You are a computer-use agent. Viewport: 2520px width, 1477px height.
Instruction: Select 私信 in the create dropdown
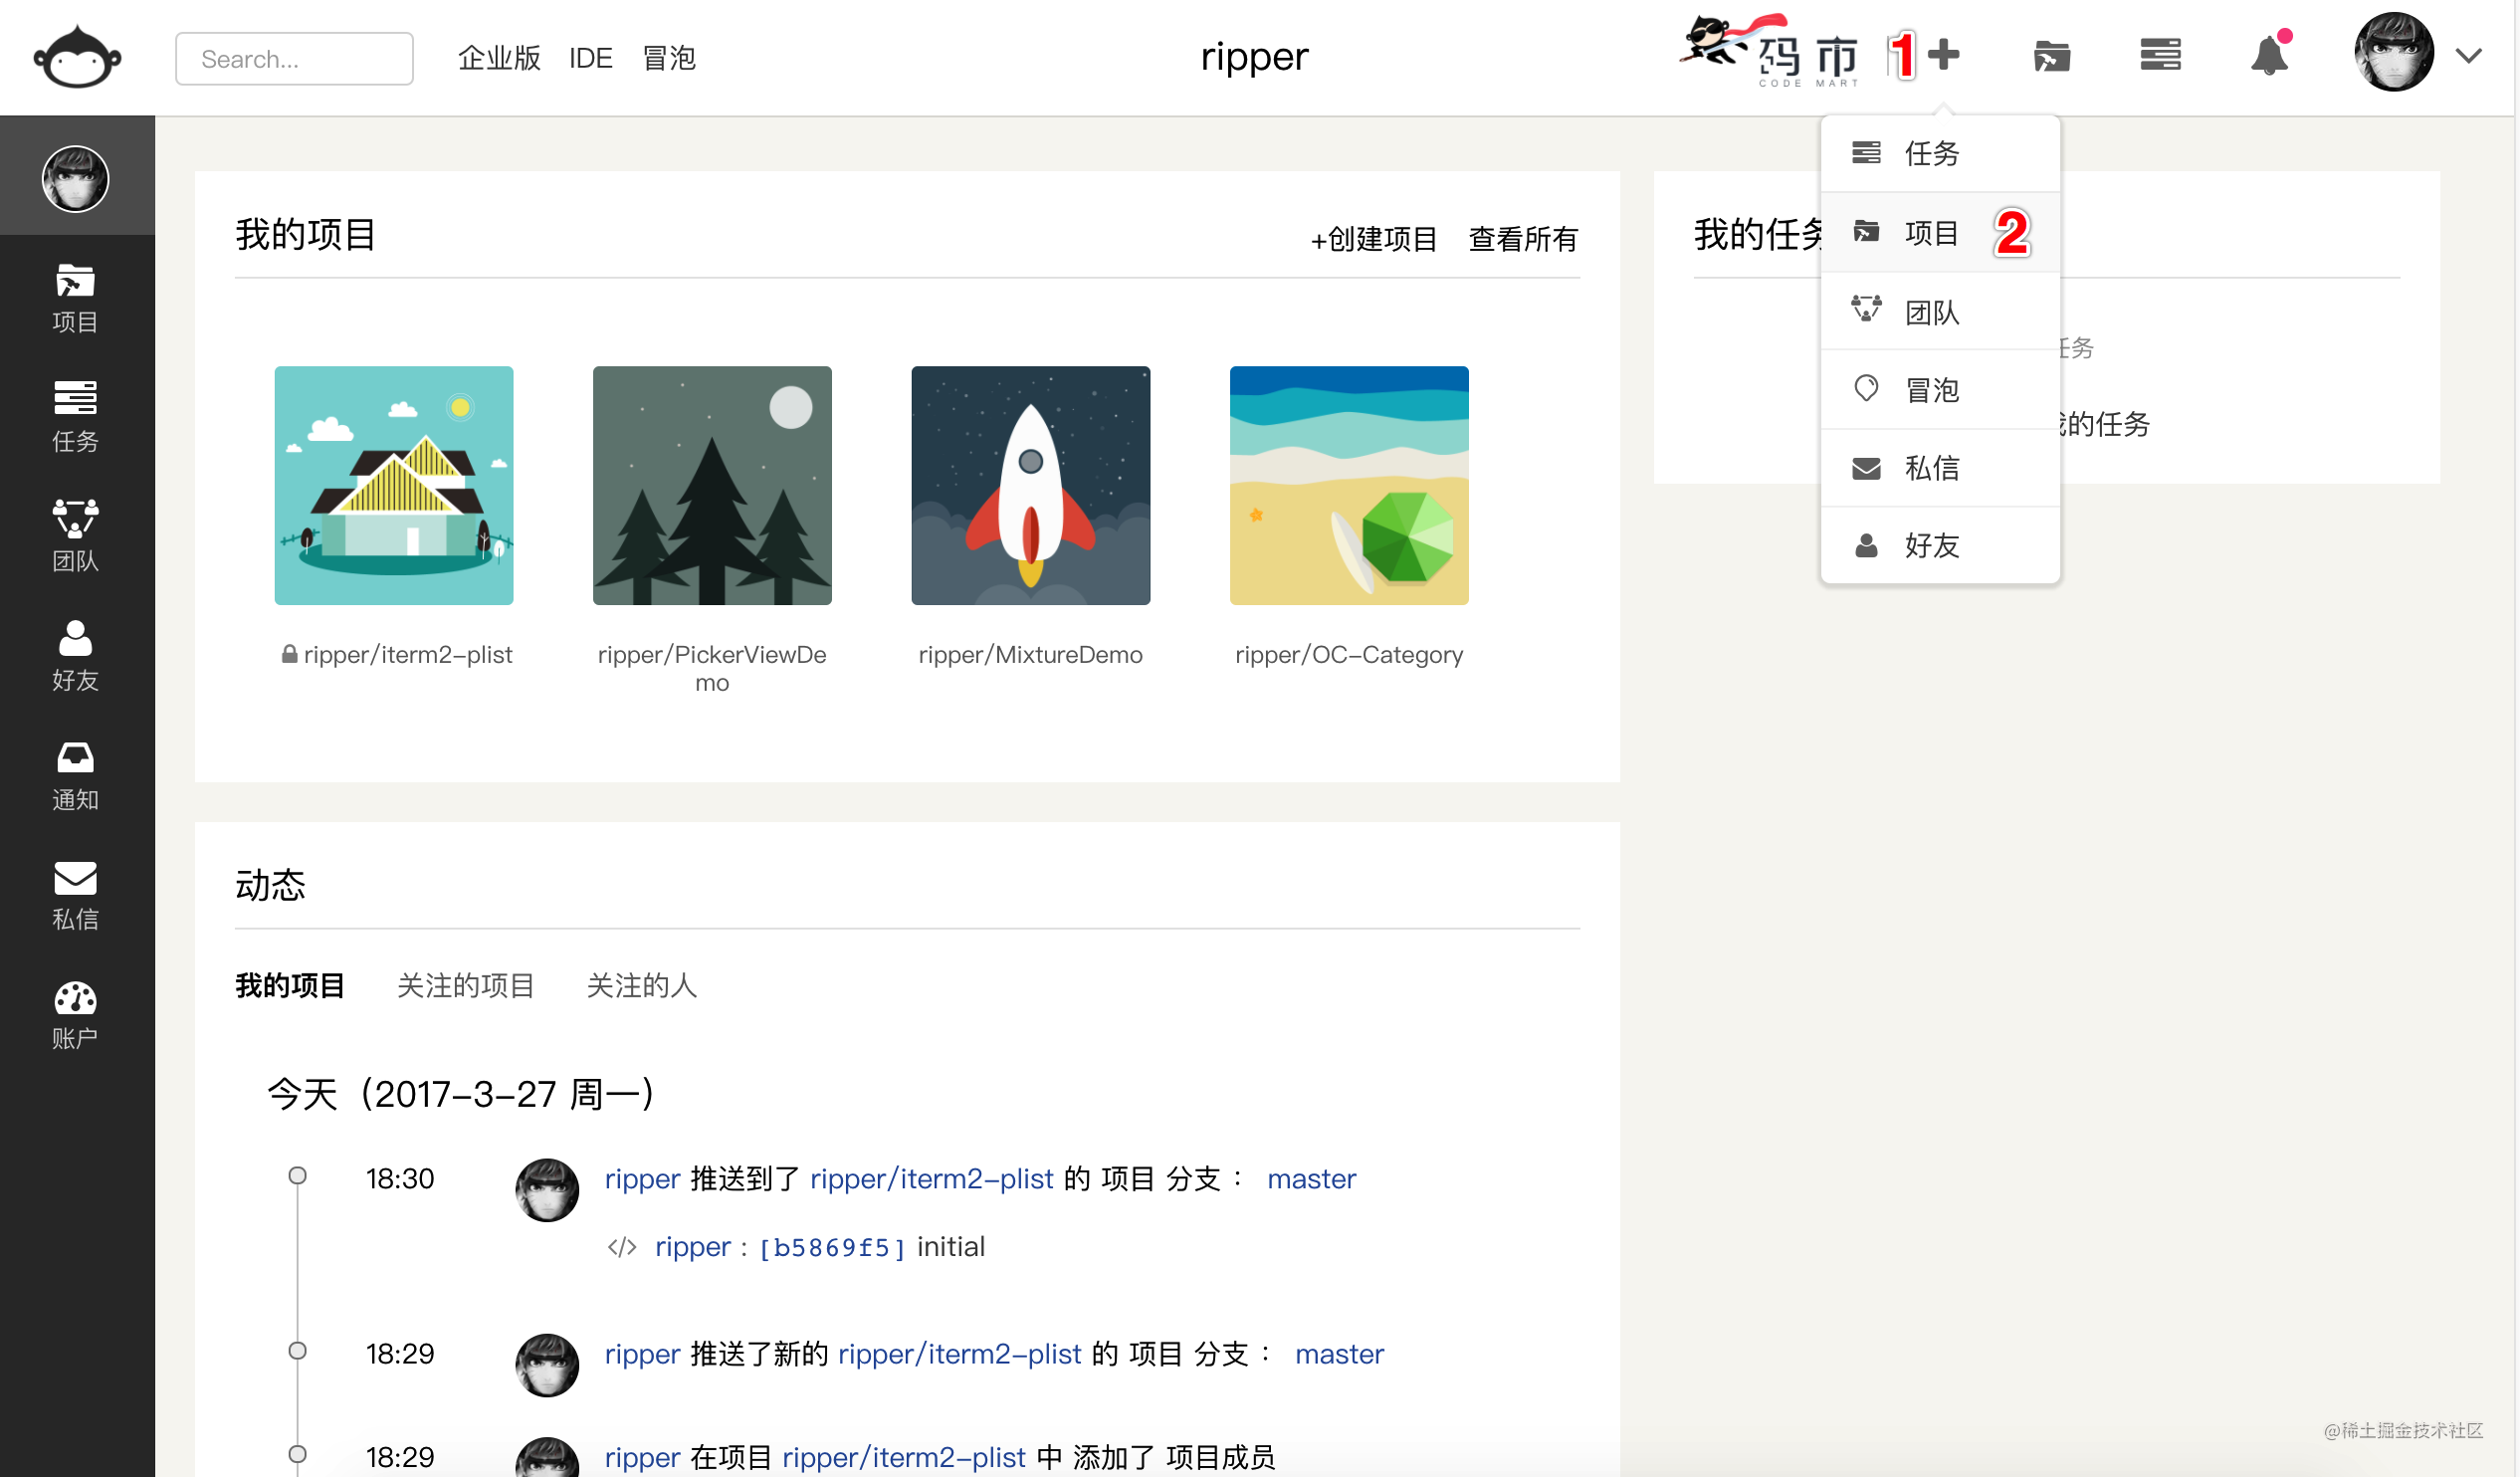coord(1940,468)
